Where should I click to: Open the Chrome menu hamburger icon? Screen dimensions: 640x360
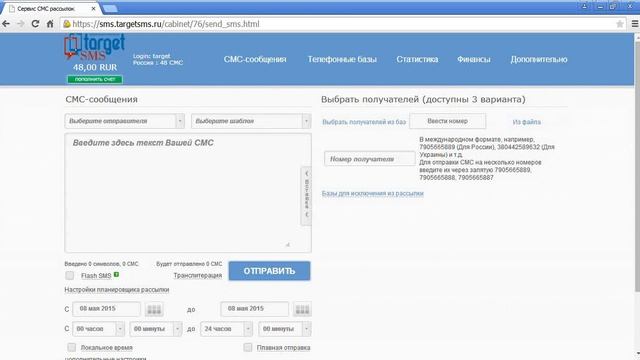[635, 24]
